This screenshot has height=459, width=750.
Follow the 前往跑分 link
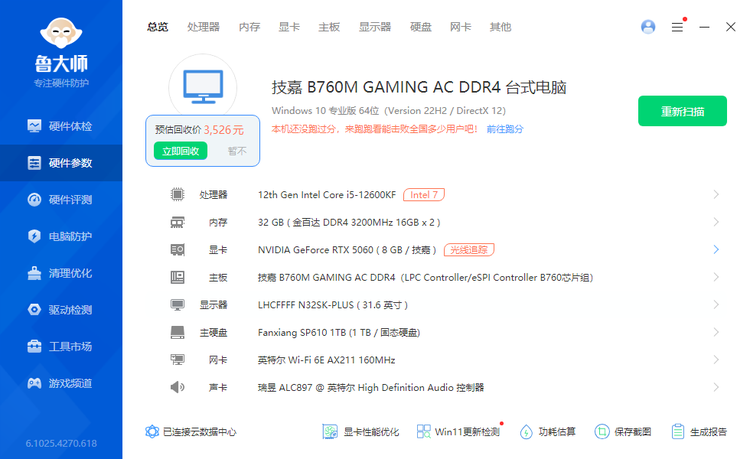point(505,129)
